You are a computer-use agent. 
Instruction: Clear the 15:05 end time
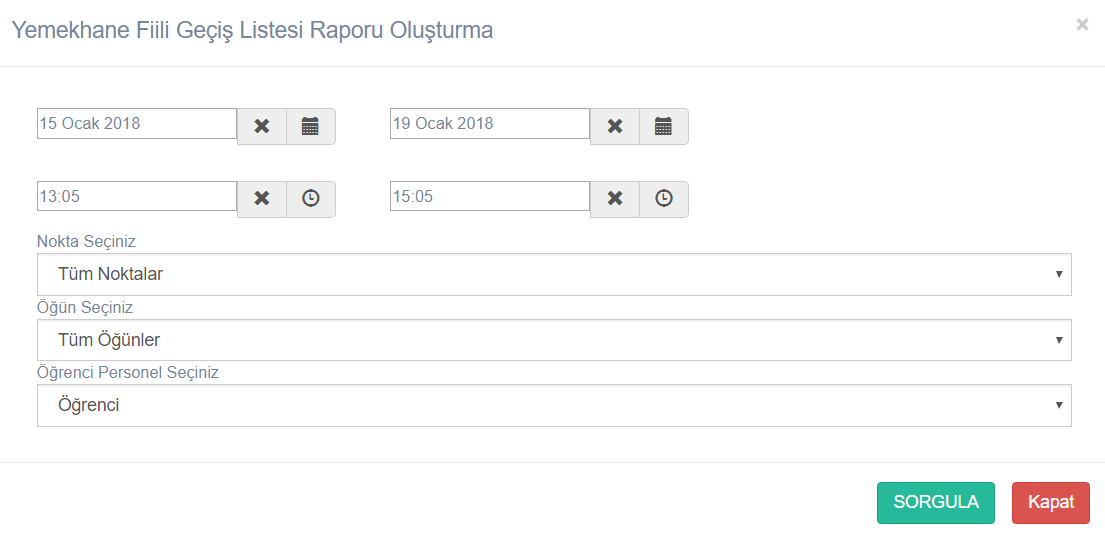pyautogui.click(x=615, y=199)
